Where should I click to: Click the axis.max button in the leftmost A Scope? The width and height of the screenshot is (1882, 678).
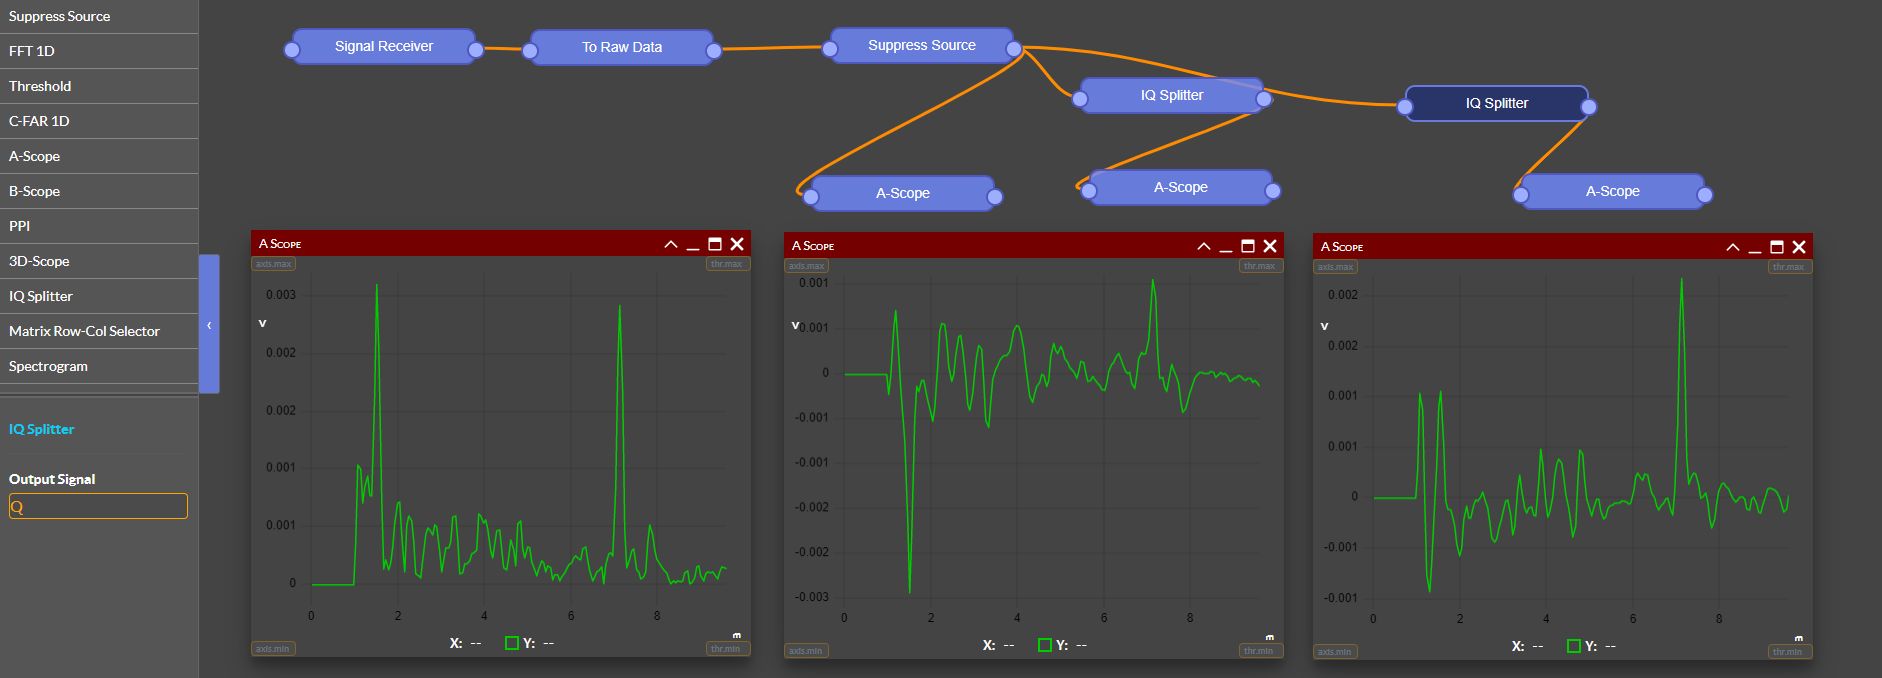pyautogui.click(x=273, y=264)
